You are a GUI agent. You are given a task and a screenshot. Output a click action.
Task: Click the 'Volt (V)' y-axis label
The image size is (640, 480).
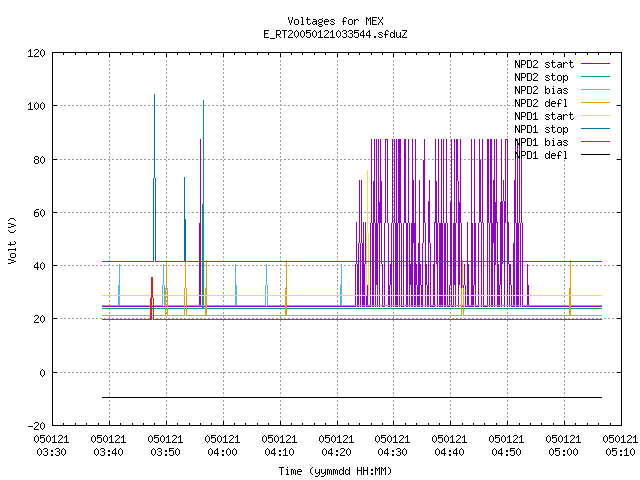13,240
